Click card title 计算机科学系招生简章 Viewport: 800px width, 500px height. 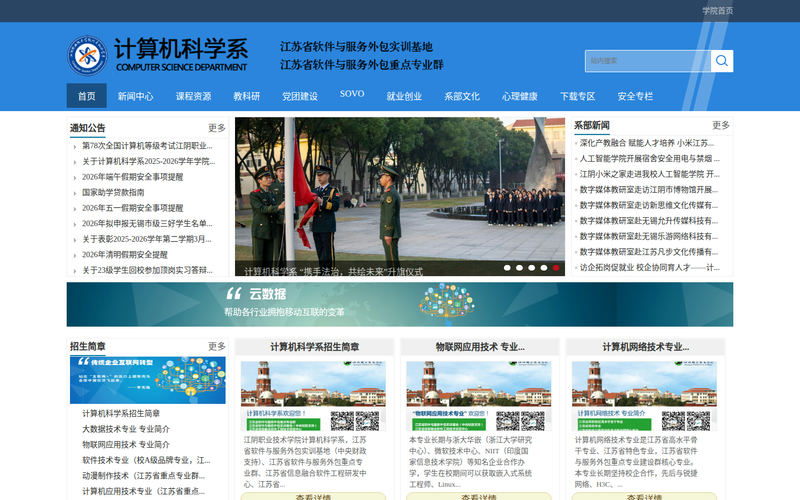pyautogui.click(x=314, y=347)
